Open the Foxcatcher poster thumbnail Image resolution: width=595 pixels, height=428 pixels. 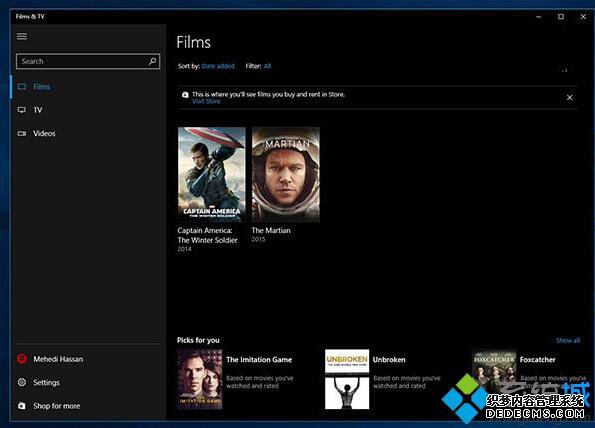494,376
